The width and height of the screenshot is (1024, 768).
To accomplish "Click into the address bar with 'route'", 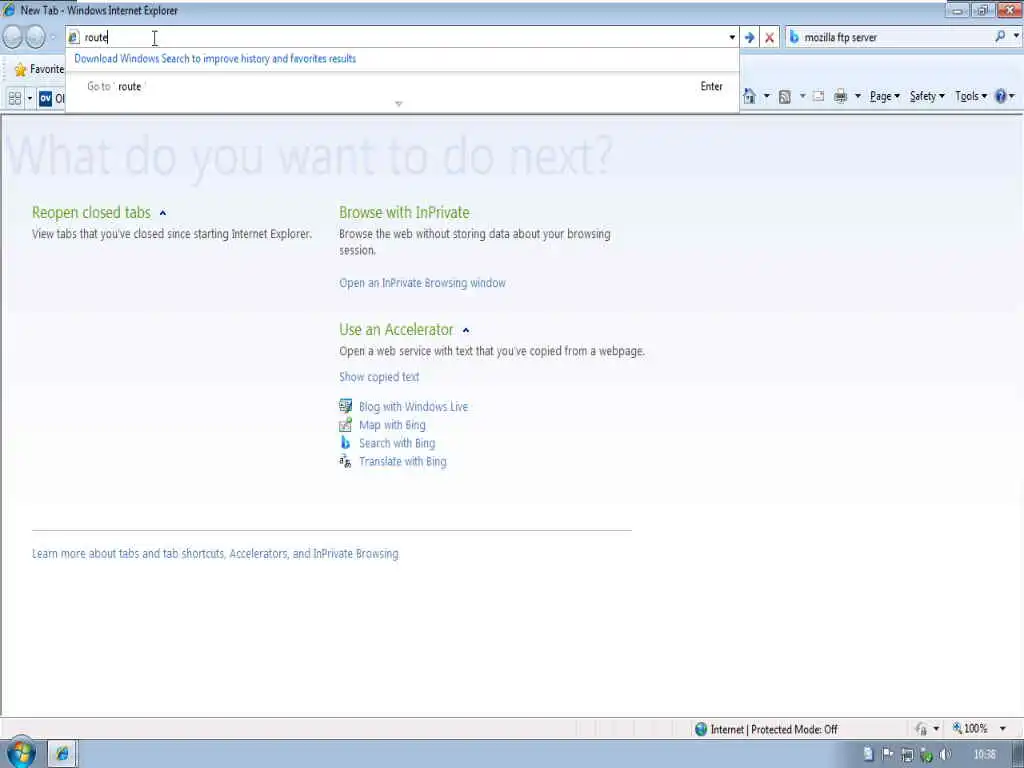I will coord(402,37).
